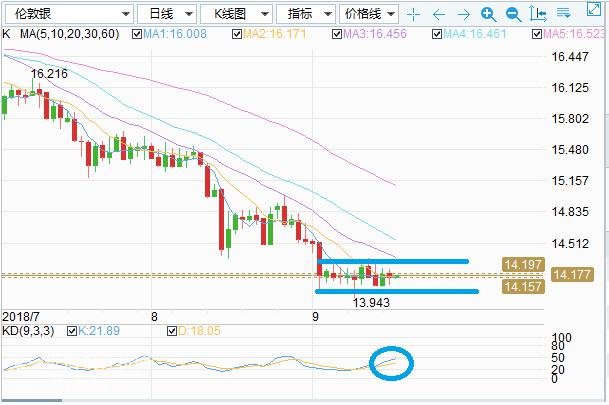The image size is (609, 405).
Task: Click the 14.157 price label
Action: pyautogui.click(x=523, y=287)
